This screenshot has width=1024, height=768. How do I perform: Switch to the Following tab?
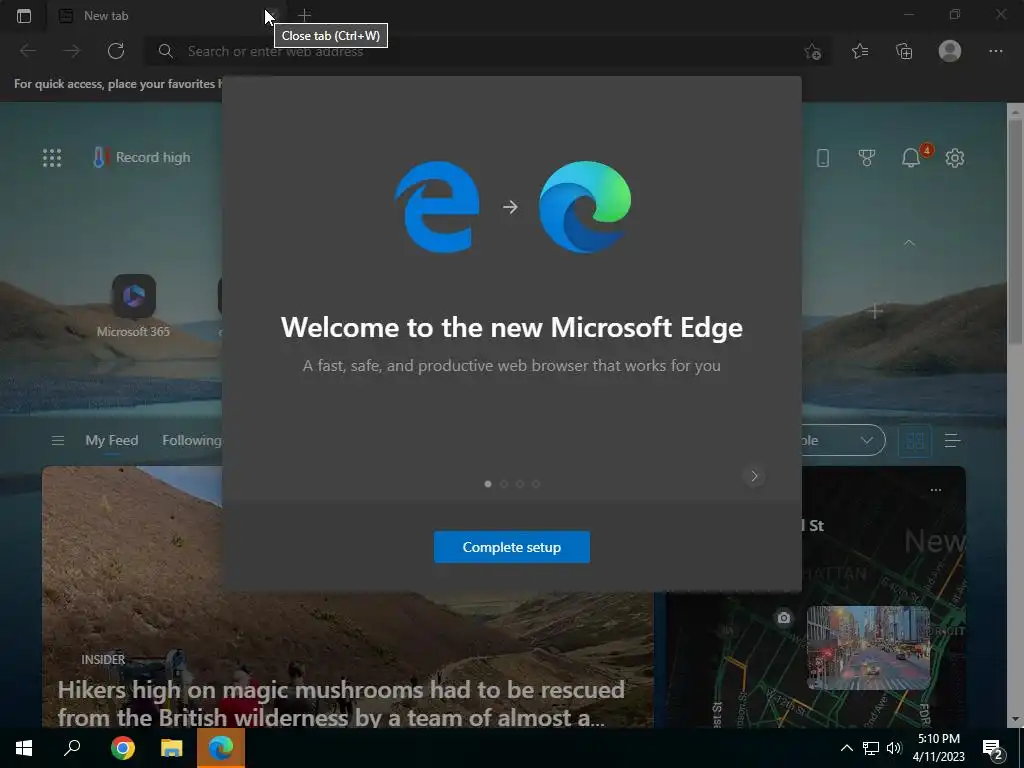(191, 440)
